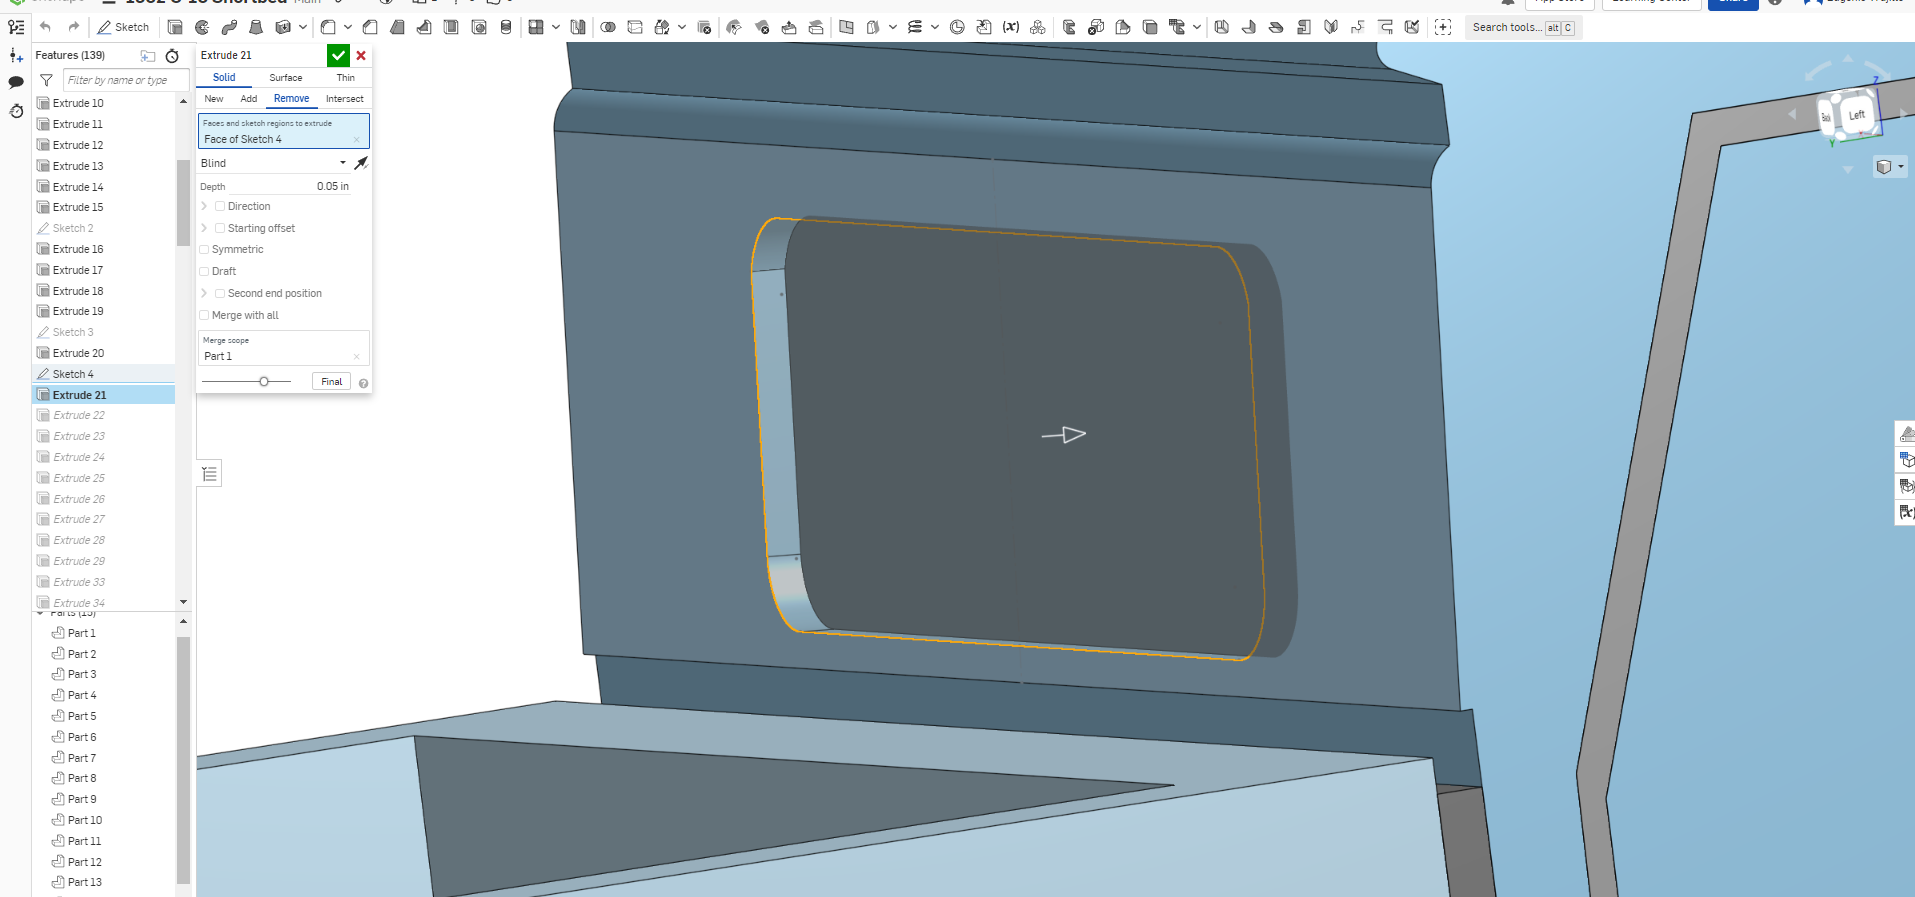This screenshot has width=1915, height=897.
Task: Open the comments speech bubble icon
Action: pyautogui.click(x=16, y=83)
